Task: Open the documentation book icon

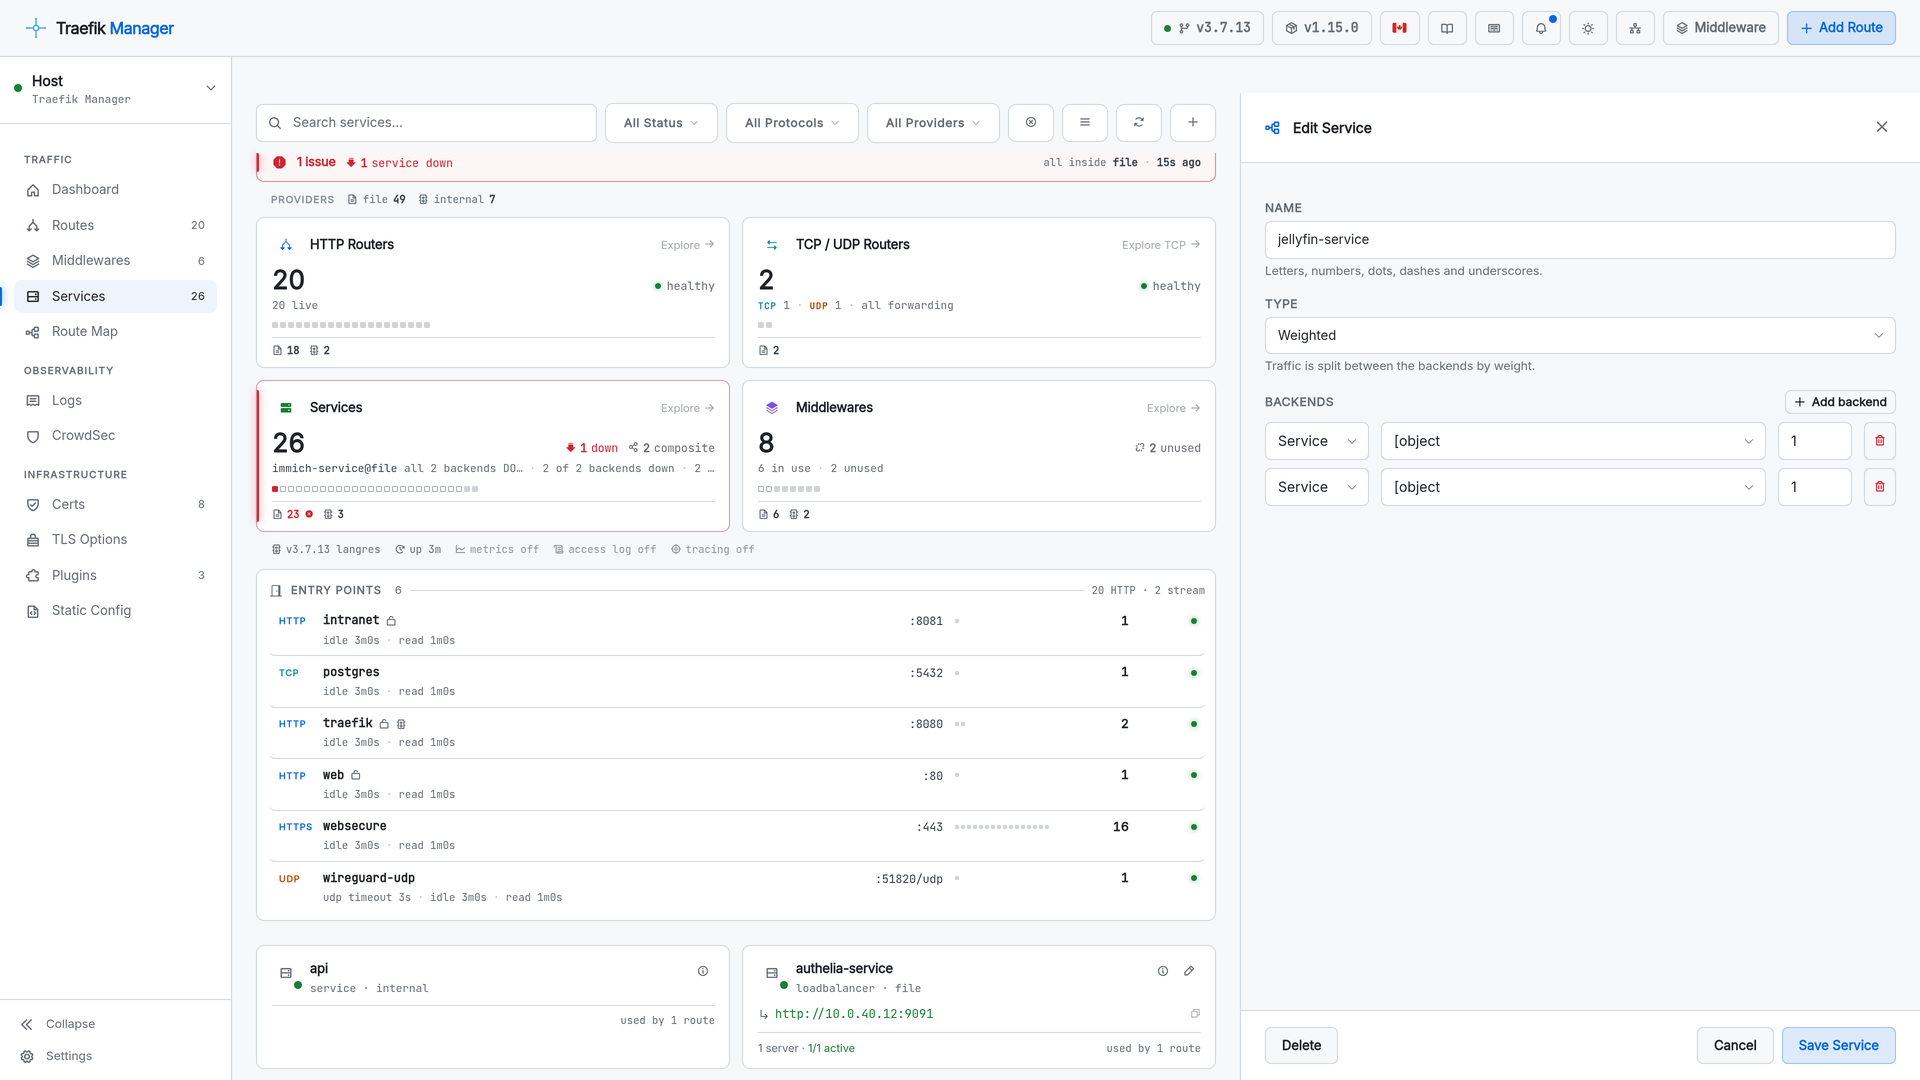Action: click(1447, 28)
